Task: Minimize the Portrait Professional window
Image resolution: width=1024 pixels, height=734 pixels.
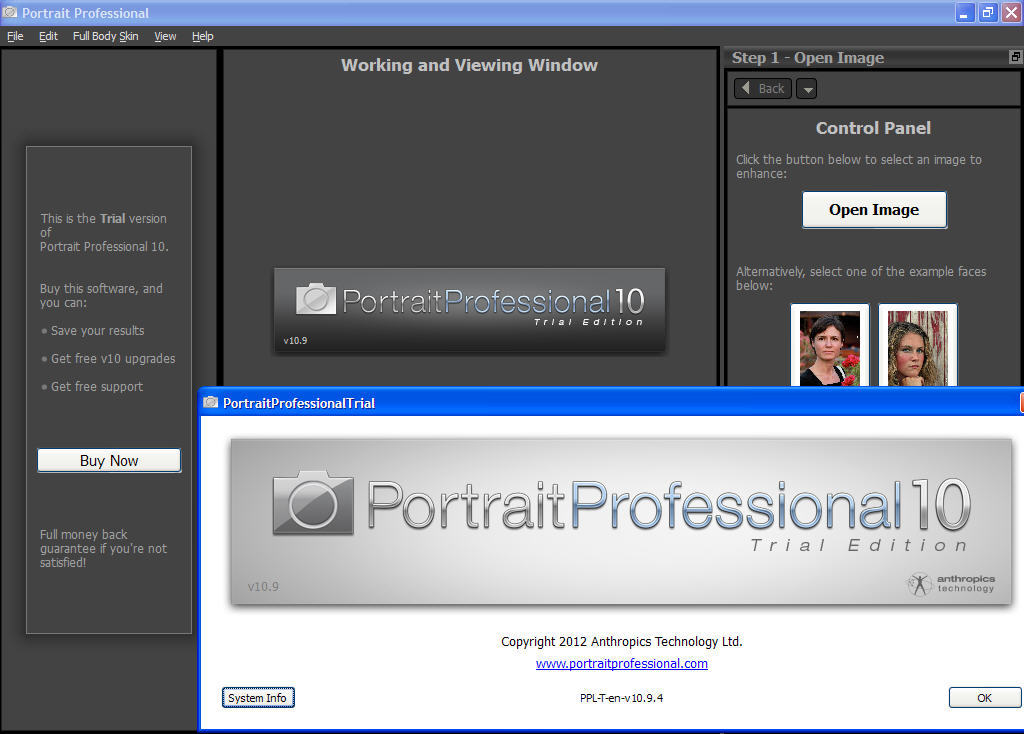Action: point(965,12)
